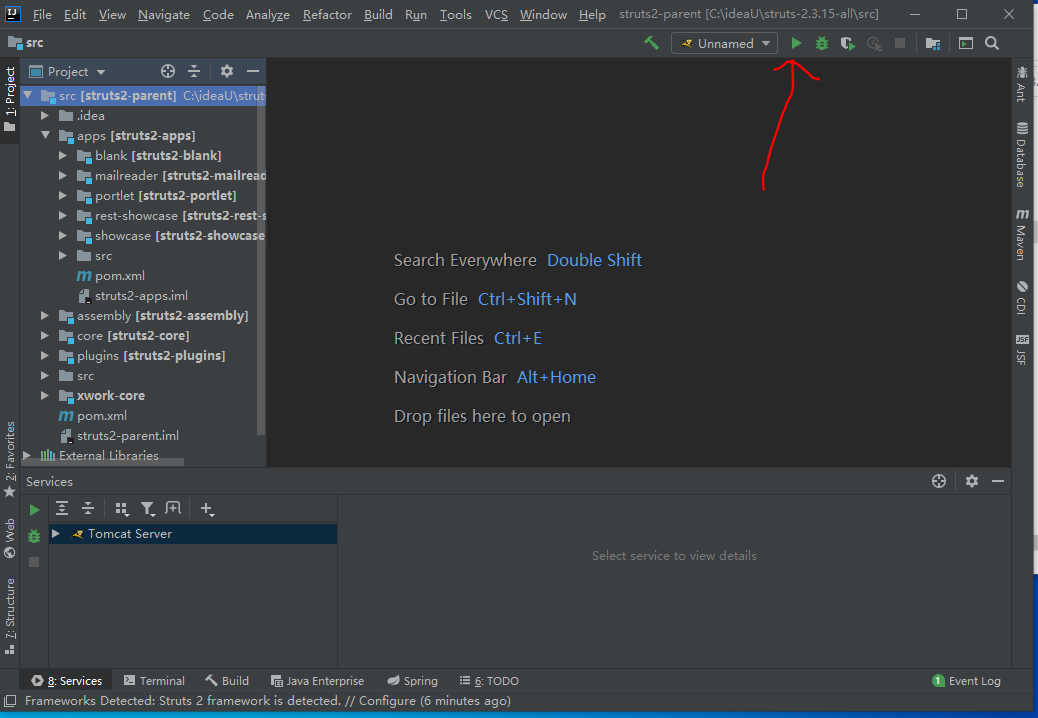Viewport: 1038px width, 718px height.
Task: Open the Event Log
Action: click(966, 680)
